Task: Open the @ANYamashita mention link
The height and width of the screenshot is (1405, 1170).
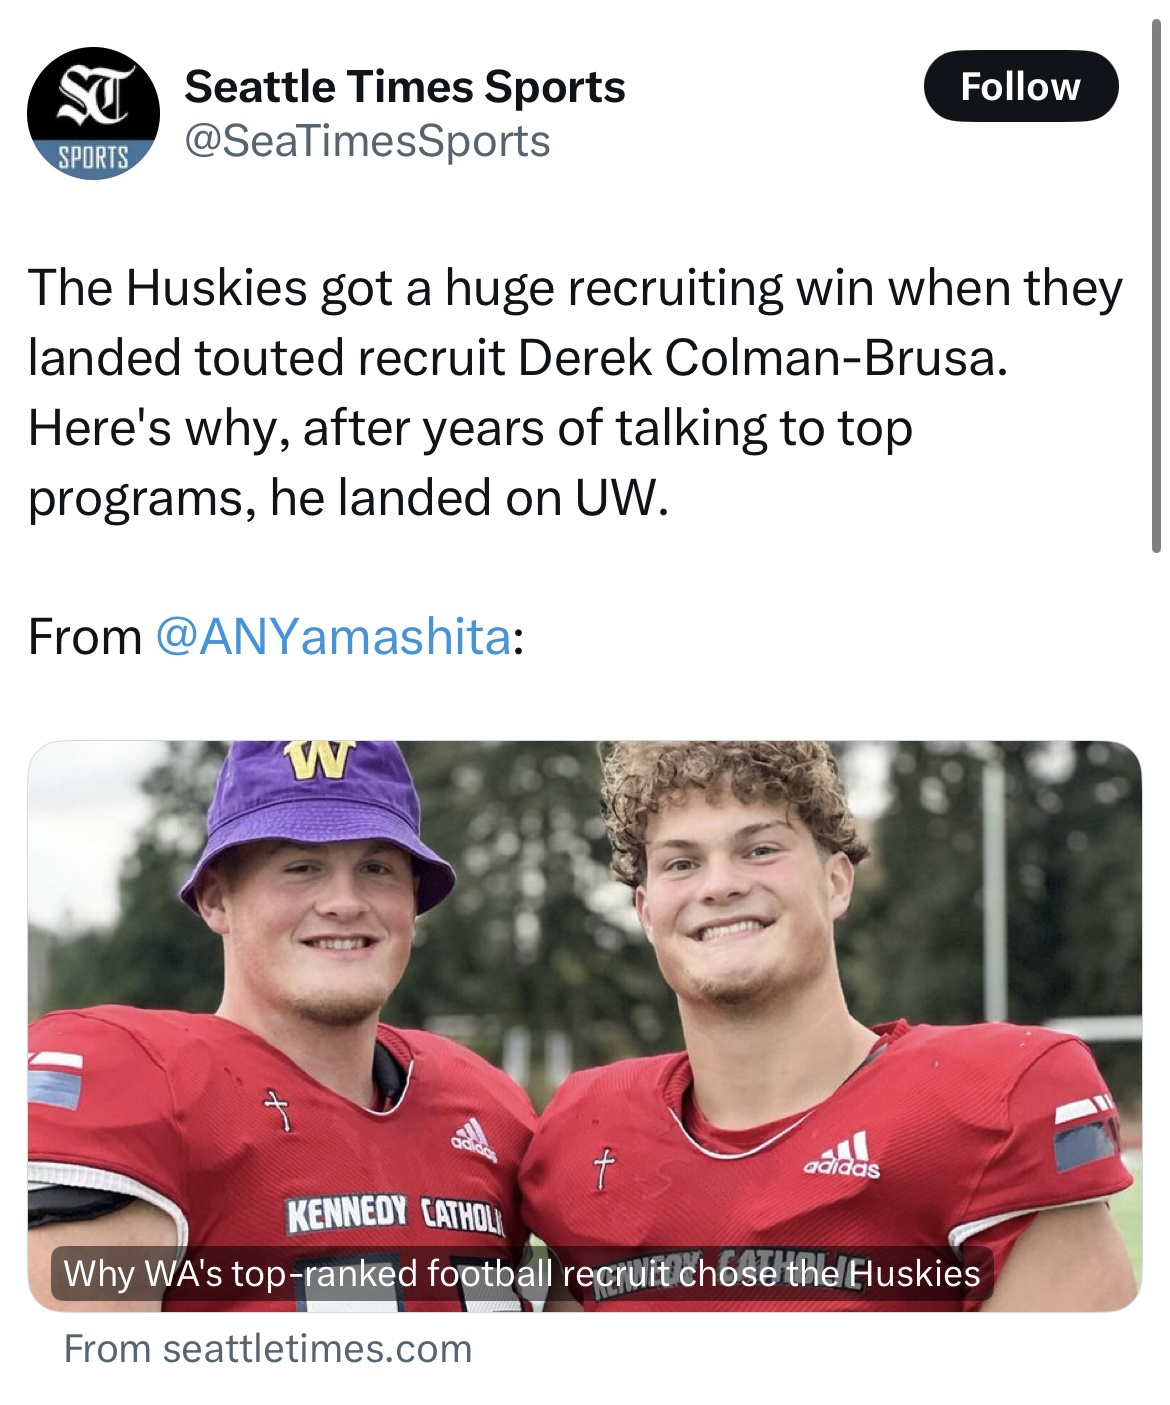Action: [x=334, y=636]
